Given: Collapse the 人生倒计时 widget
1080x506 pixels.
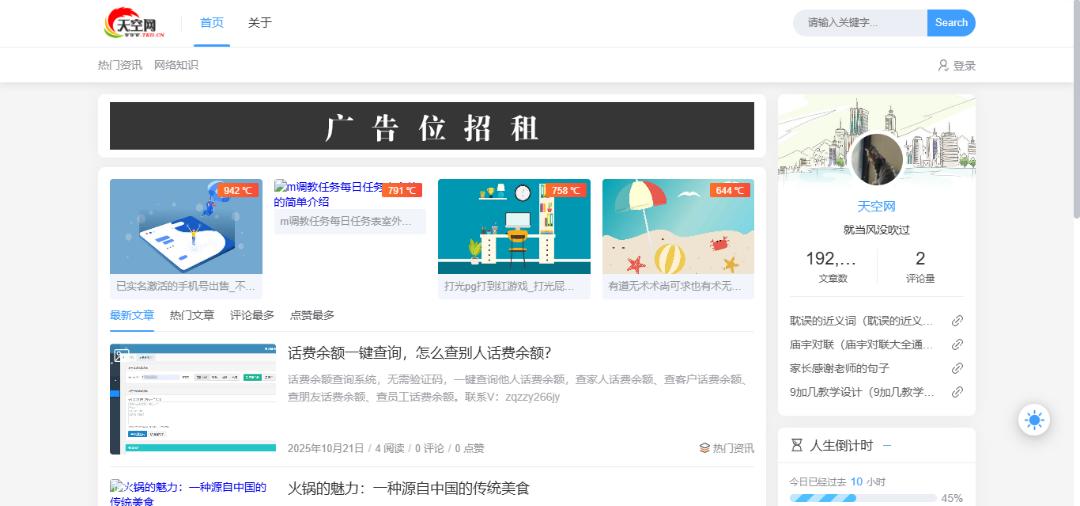Looking at the screenshot, I should tap(887, 445).
